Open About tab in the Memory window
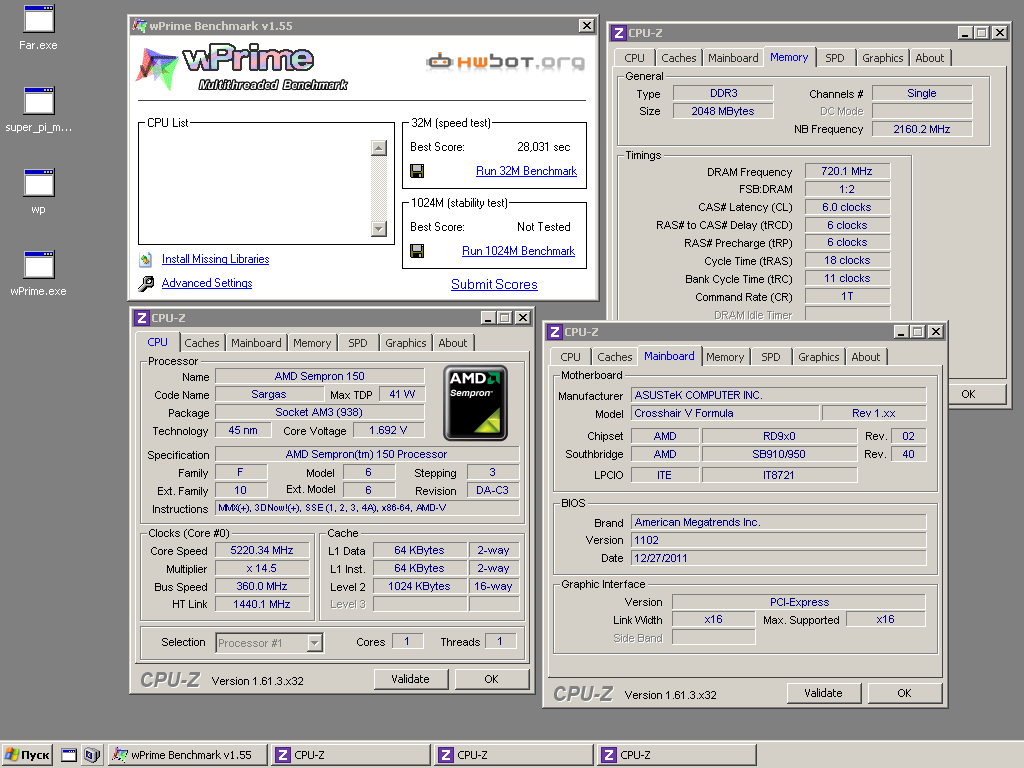Image resolution: width=1024 pixels, height=768 pixels. (929, 58)
